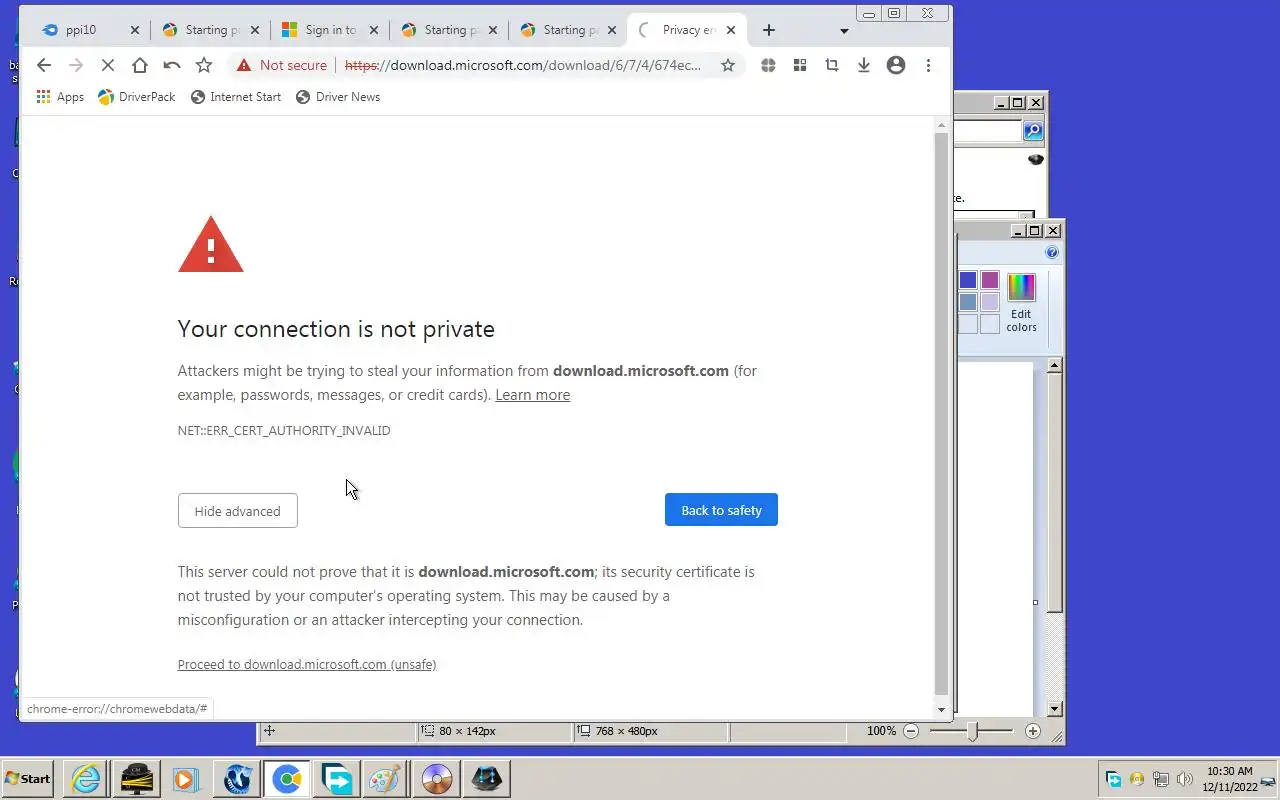Click the volume speaker icon in system tray
Image resolution: width=1280 pixels, height=800 pixels.
click(x=1185, y=779)
